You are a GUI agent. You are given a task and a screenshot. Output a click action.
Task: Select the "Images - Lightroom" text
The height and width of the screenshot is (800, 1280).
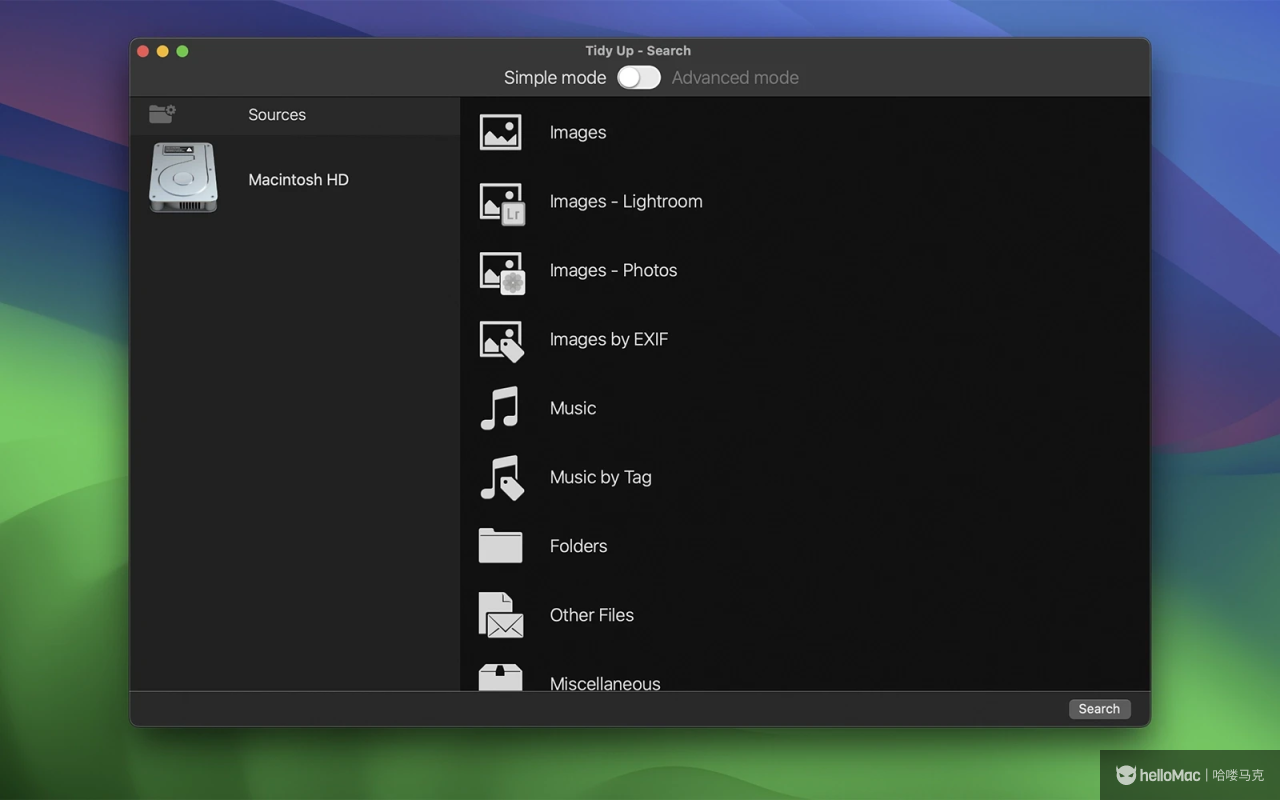click(626, 201)
